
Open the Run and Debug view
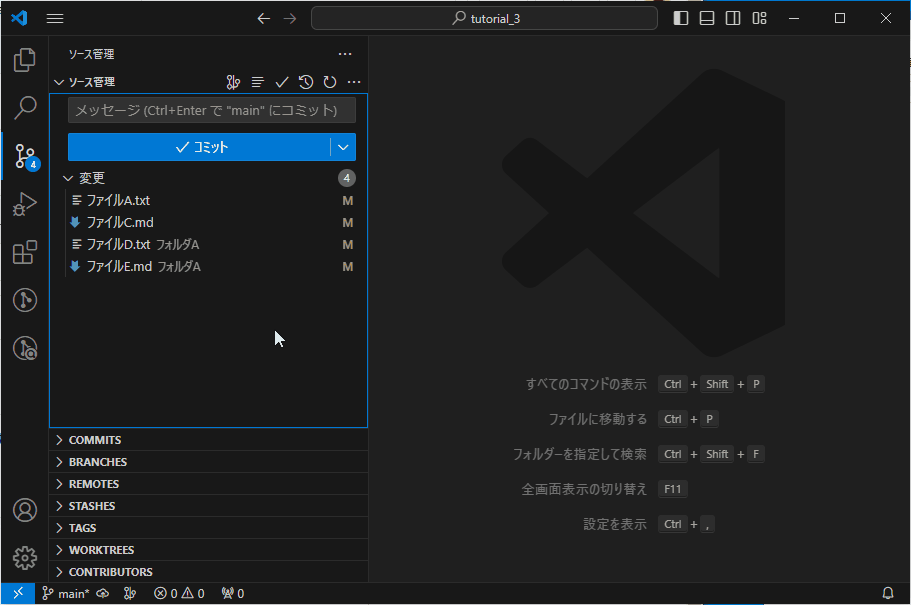coord(24,204)
